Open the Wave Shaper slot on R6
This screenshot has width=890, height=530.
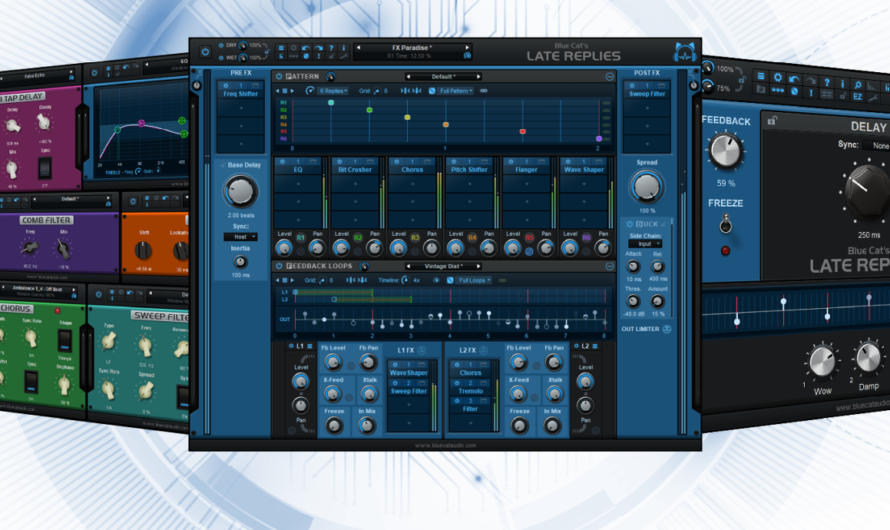[x=583, y=170]
